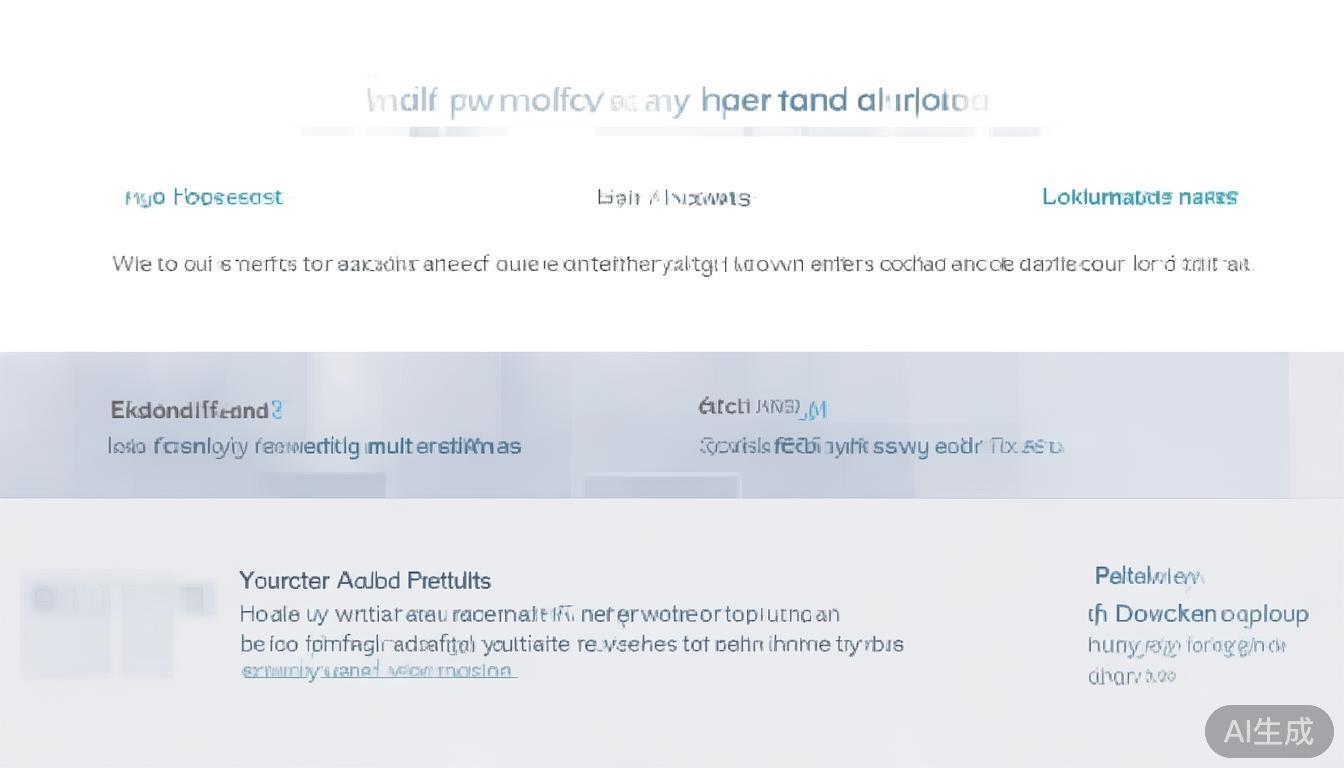Click the "huny" line under Dowcken oqploup
Viewport: 1344px width, 768px height.
point(1186,646)
